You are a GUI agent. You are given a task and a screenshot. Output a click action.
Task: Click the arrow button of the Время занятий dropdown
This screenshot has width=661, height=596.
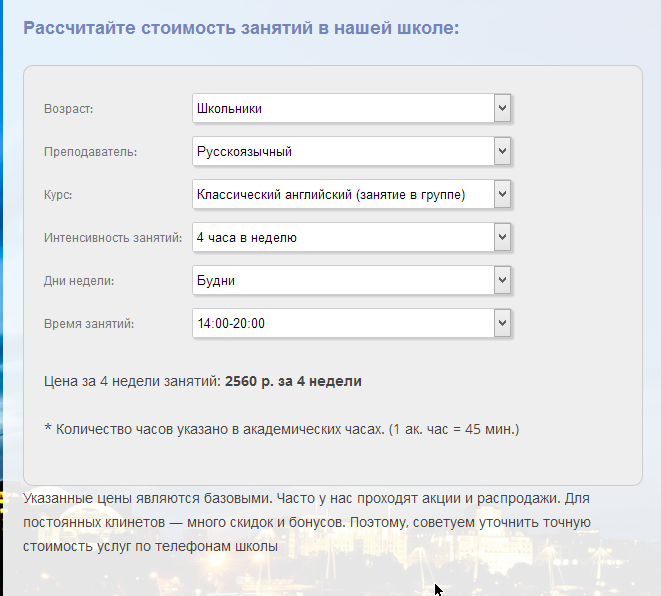coord(502,323)
